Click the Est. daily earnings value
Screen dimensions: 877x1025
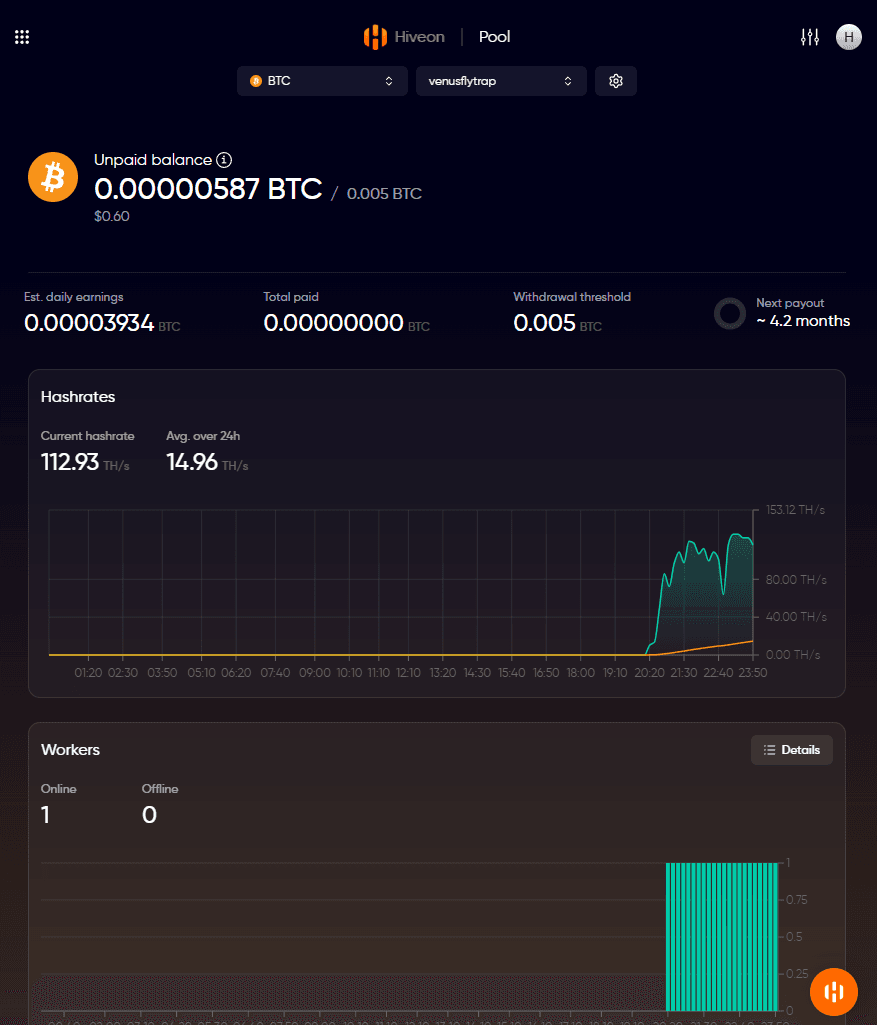(x=88, y=324)
